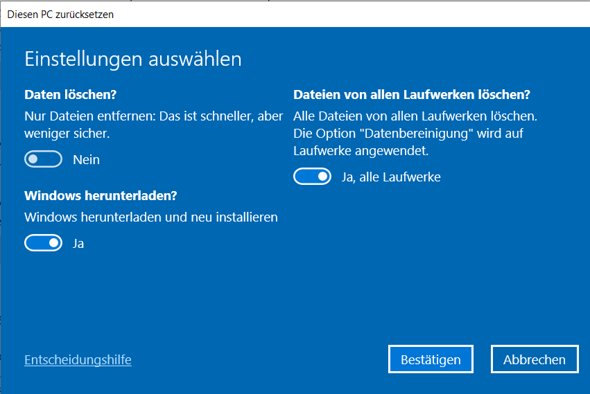
Task: Click the 'Ja' text beside Windows toggle
Action: click(x=78, y=244)
